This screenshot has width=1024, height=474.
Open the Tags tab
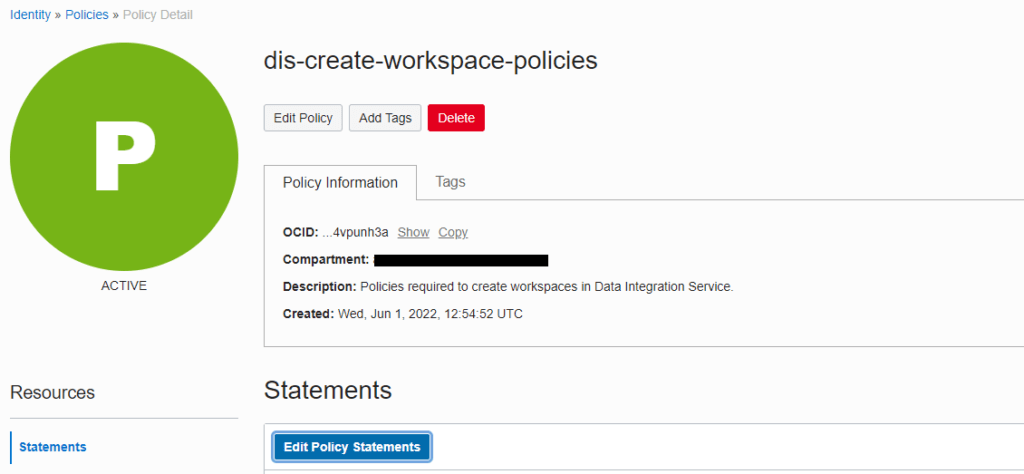451,182
